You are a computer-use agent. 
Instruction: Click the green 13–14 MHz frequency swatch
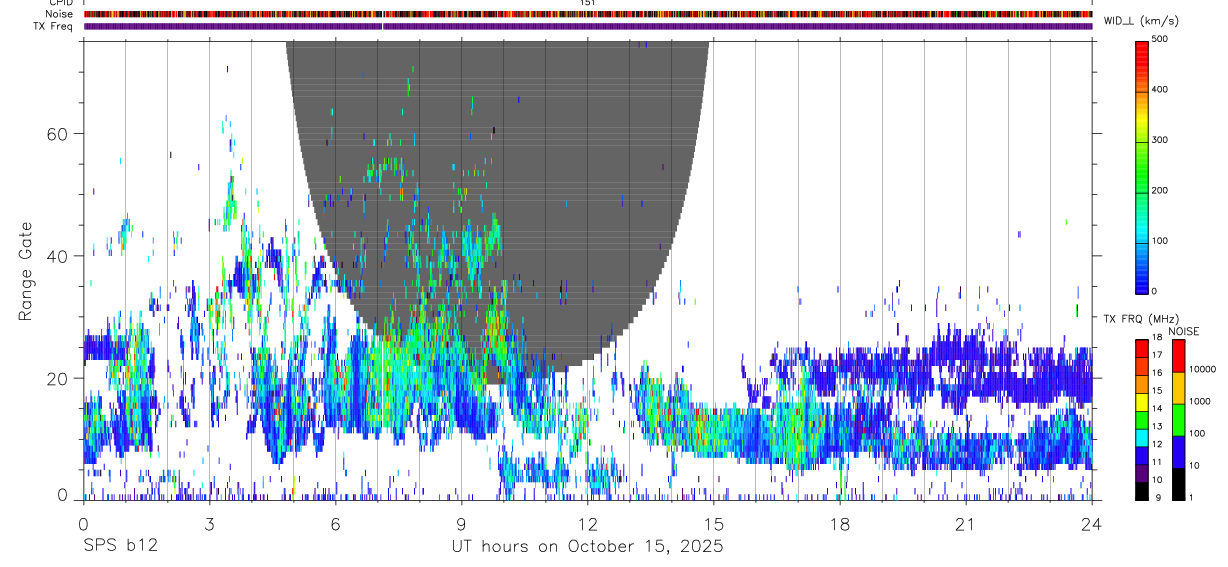tap(1142, 420)
